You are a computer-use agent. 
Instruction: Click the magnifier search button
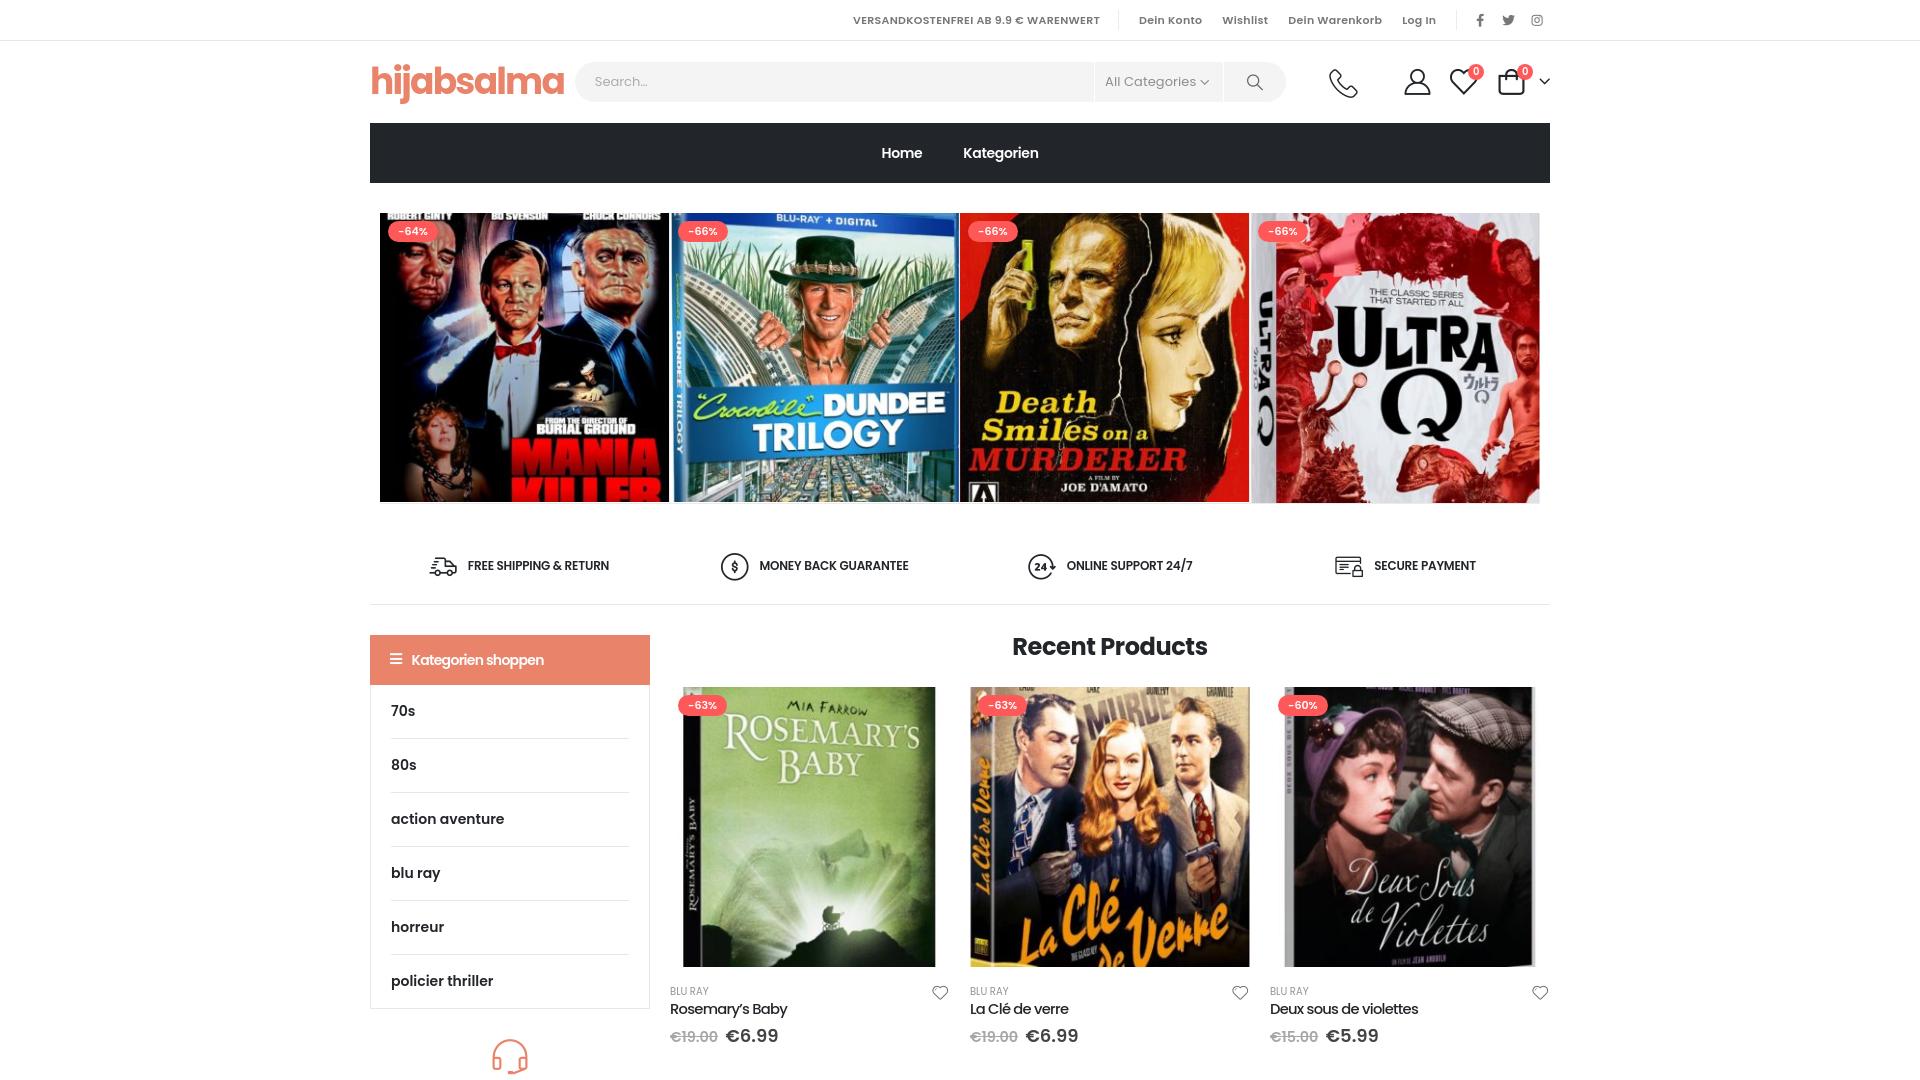pyautogui.click(x=1254, y=82)
